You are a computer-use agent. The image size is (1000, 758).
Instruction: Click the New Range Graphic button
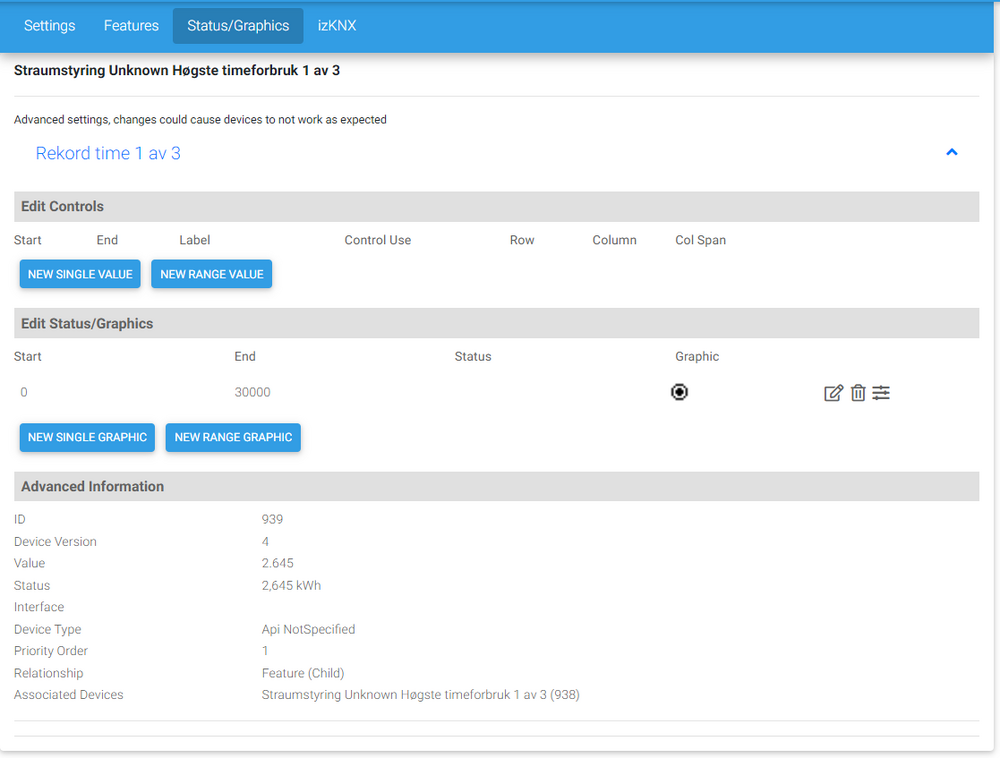pos(233,437)
